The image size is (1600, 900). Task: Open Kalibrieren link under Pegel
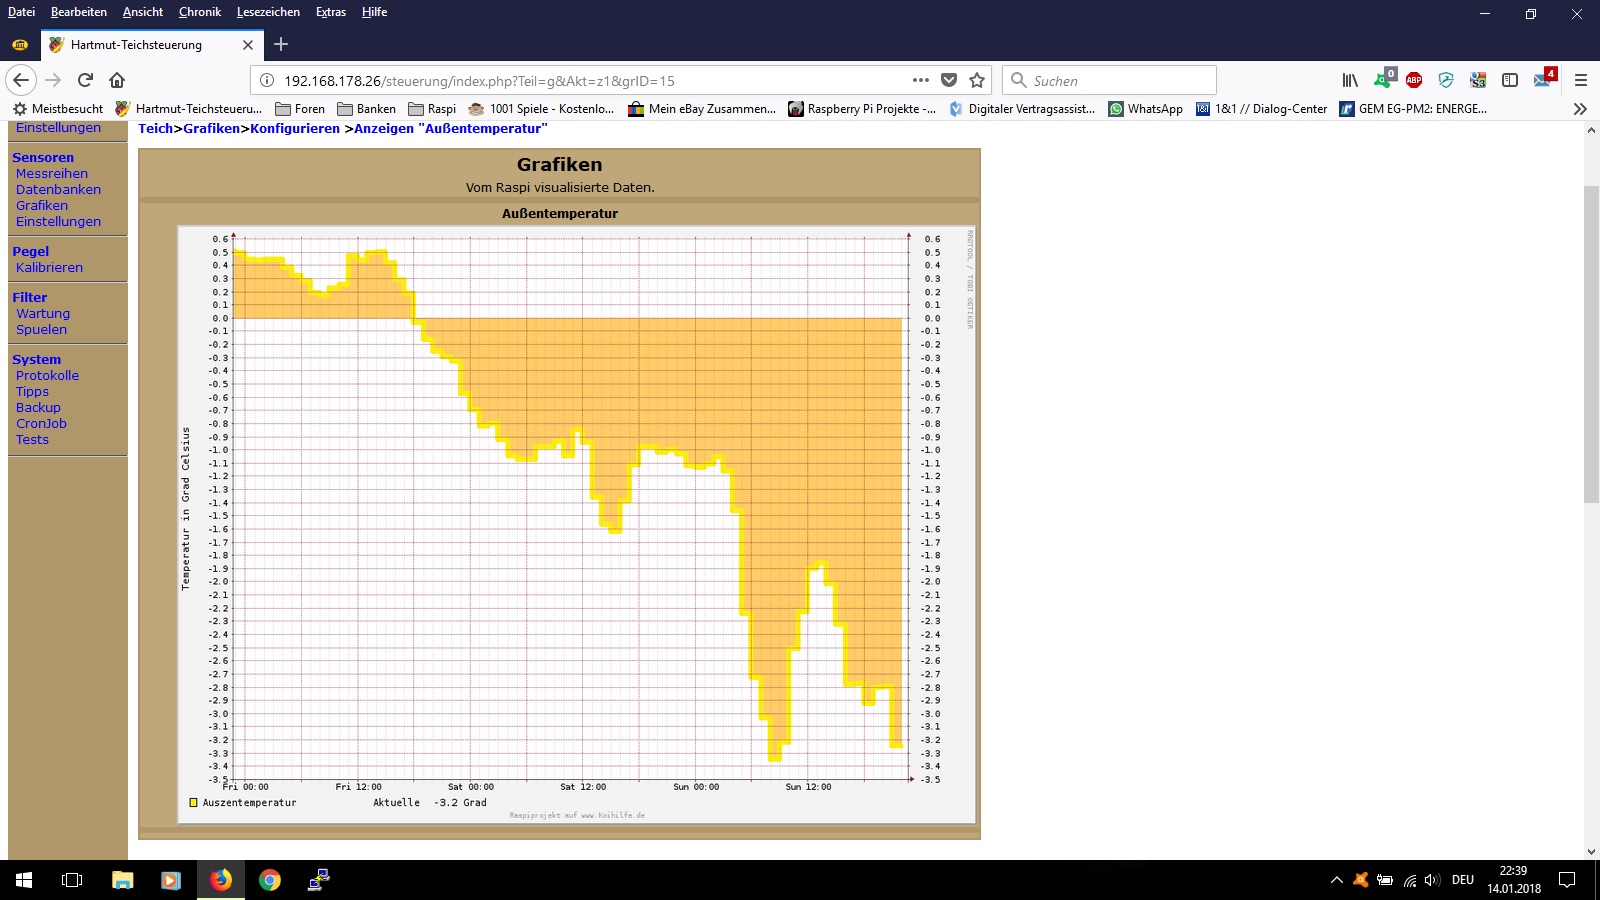pos(49,268)
